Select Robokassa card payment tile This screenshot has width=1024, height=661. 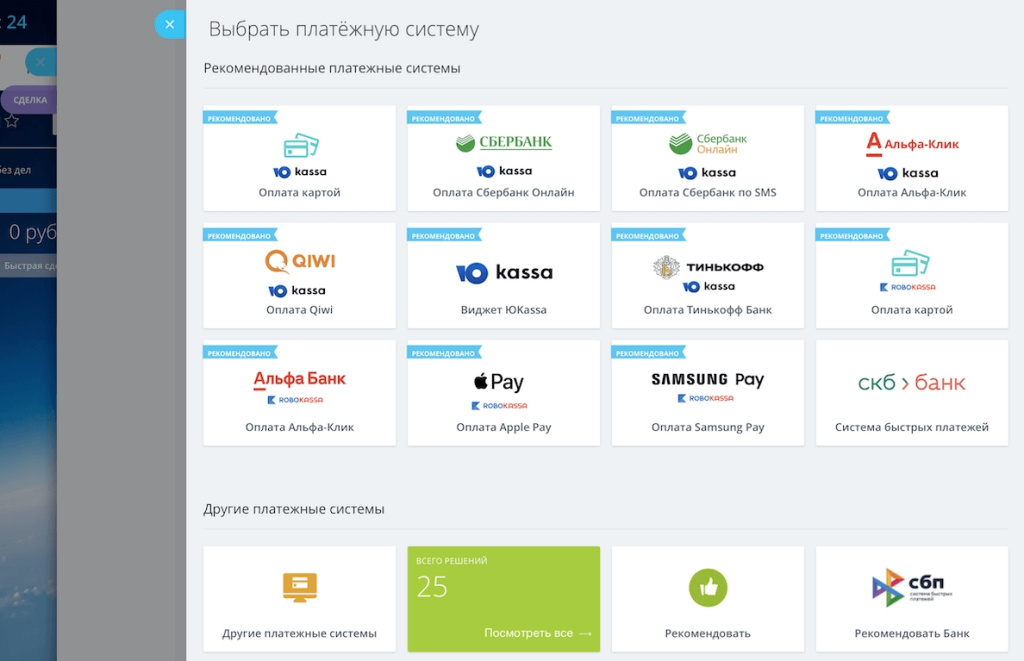911,276
